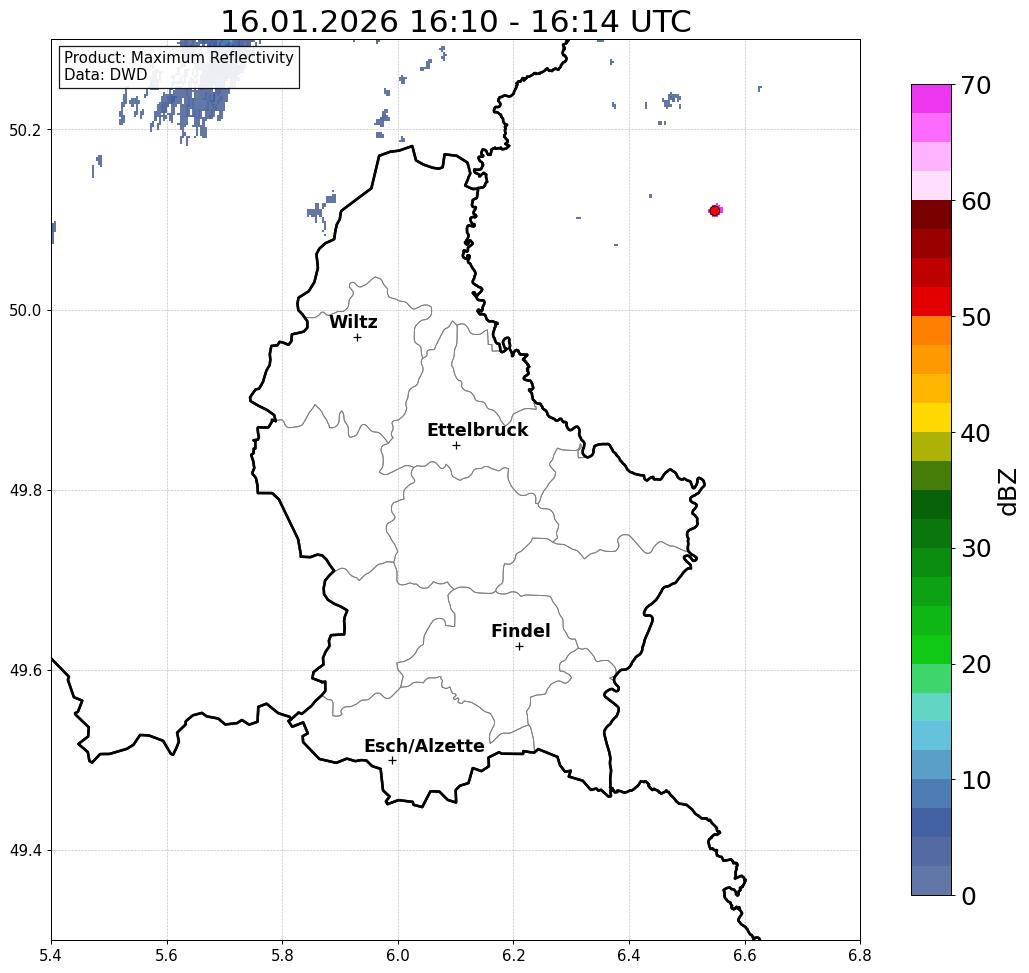Click the latitude tick label 49.8
Screen dimensions: 1029x973
tap(25, 491)
